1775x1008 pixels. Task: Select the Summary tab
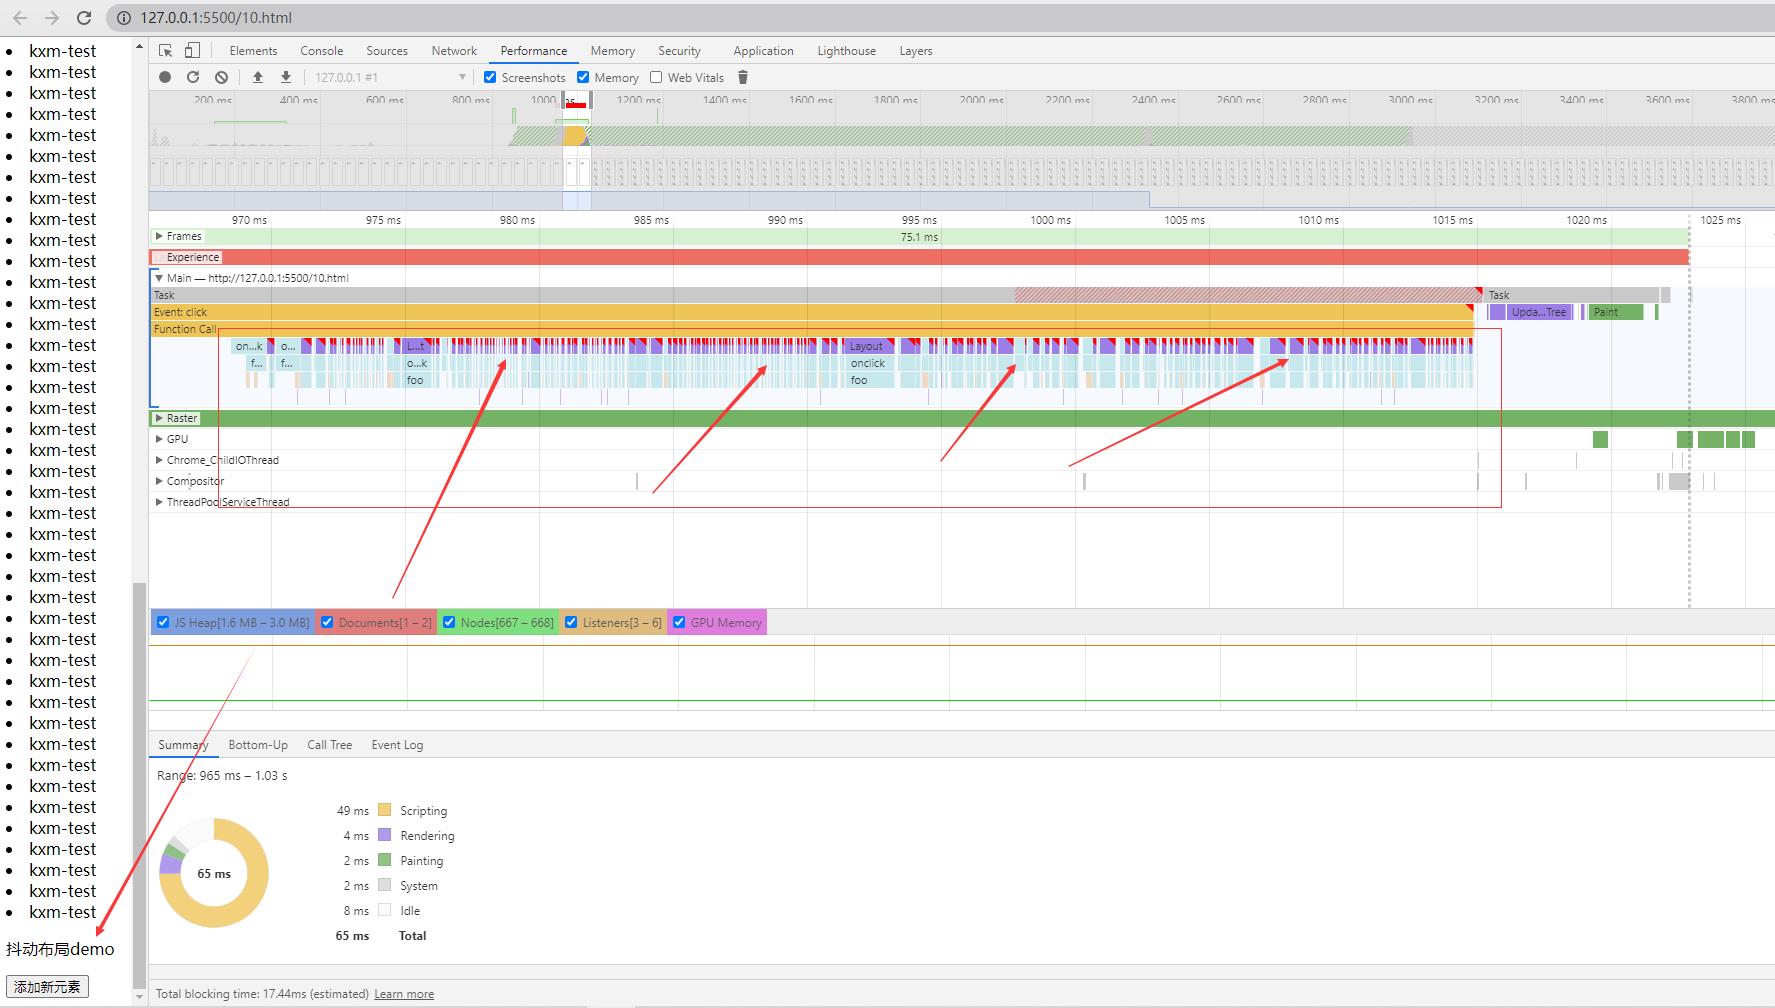coord(183,745)
